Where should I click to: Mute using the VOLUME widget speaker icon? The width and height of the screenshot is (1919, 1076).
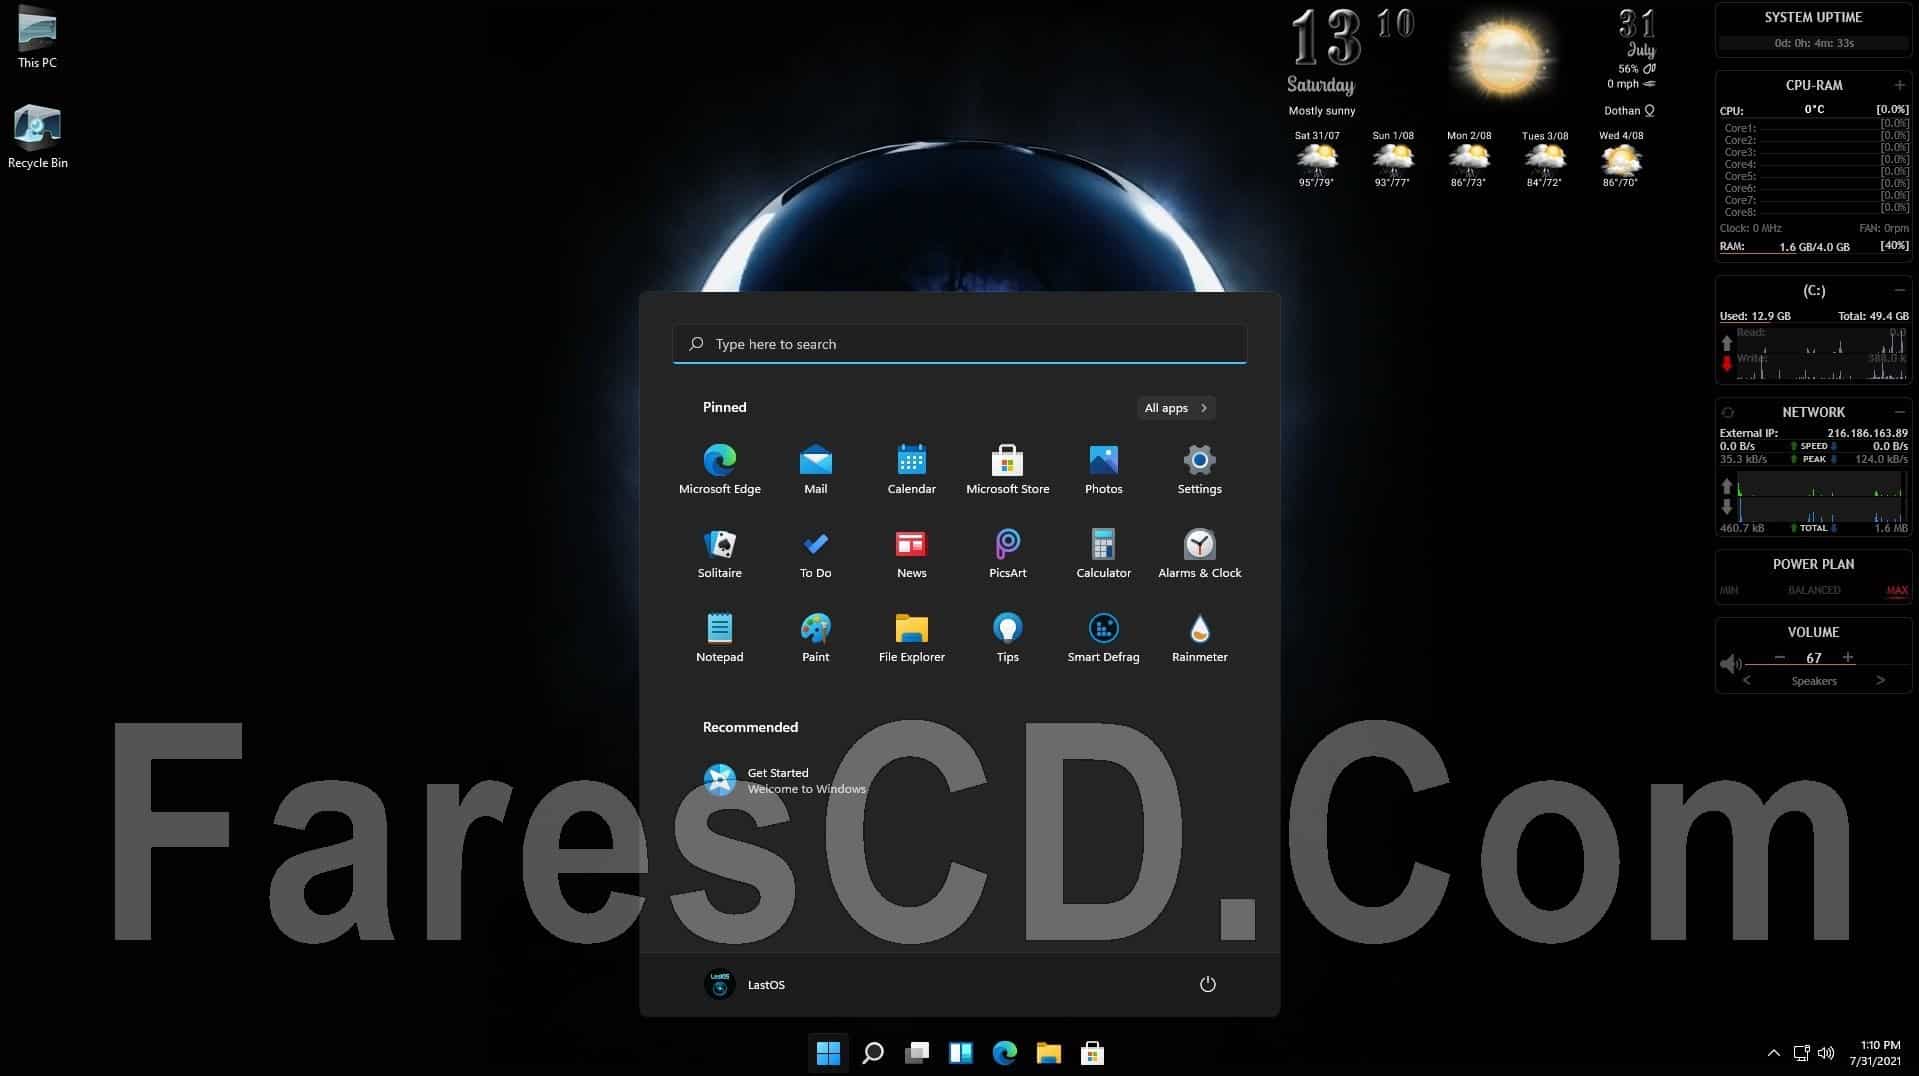[x=1731, y=664]
